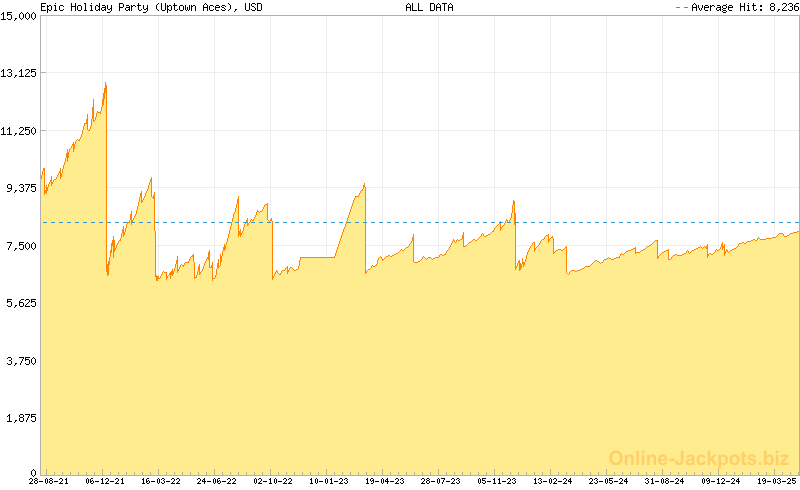Open the Online-Jackpots.biz watermark link

click(x=699, y=458)
